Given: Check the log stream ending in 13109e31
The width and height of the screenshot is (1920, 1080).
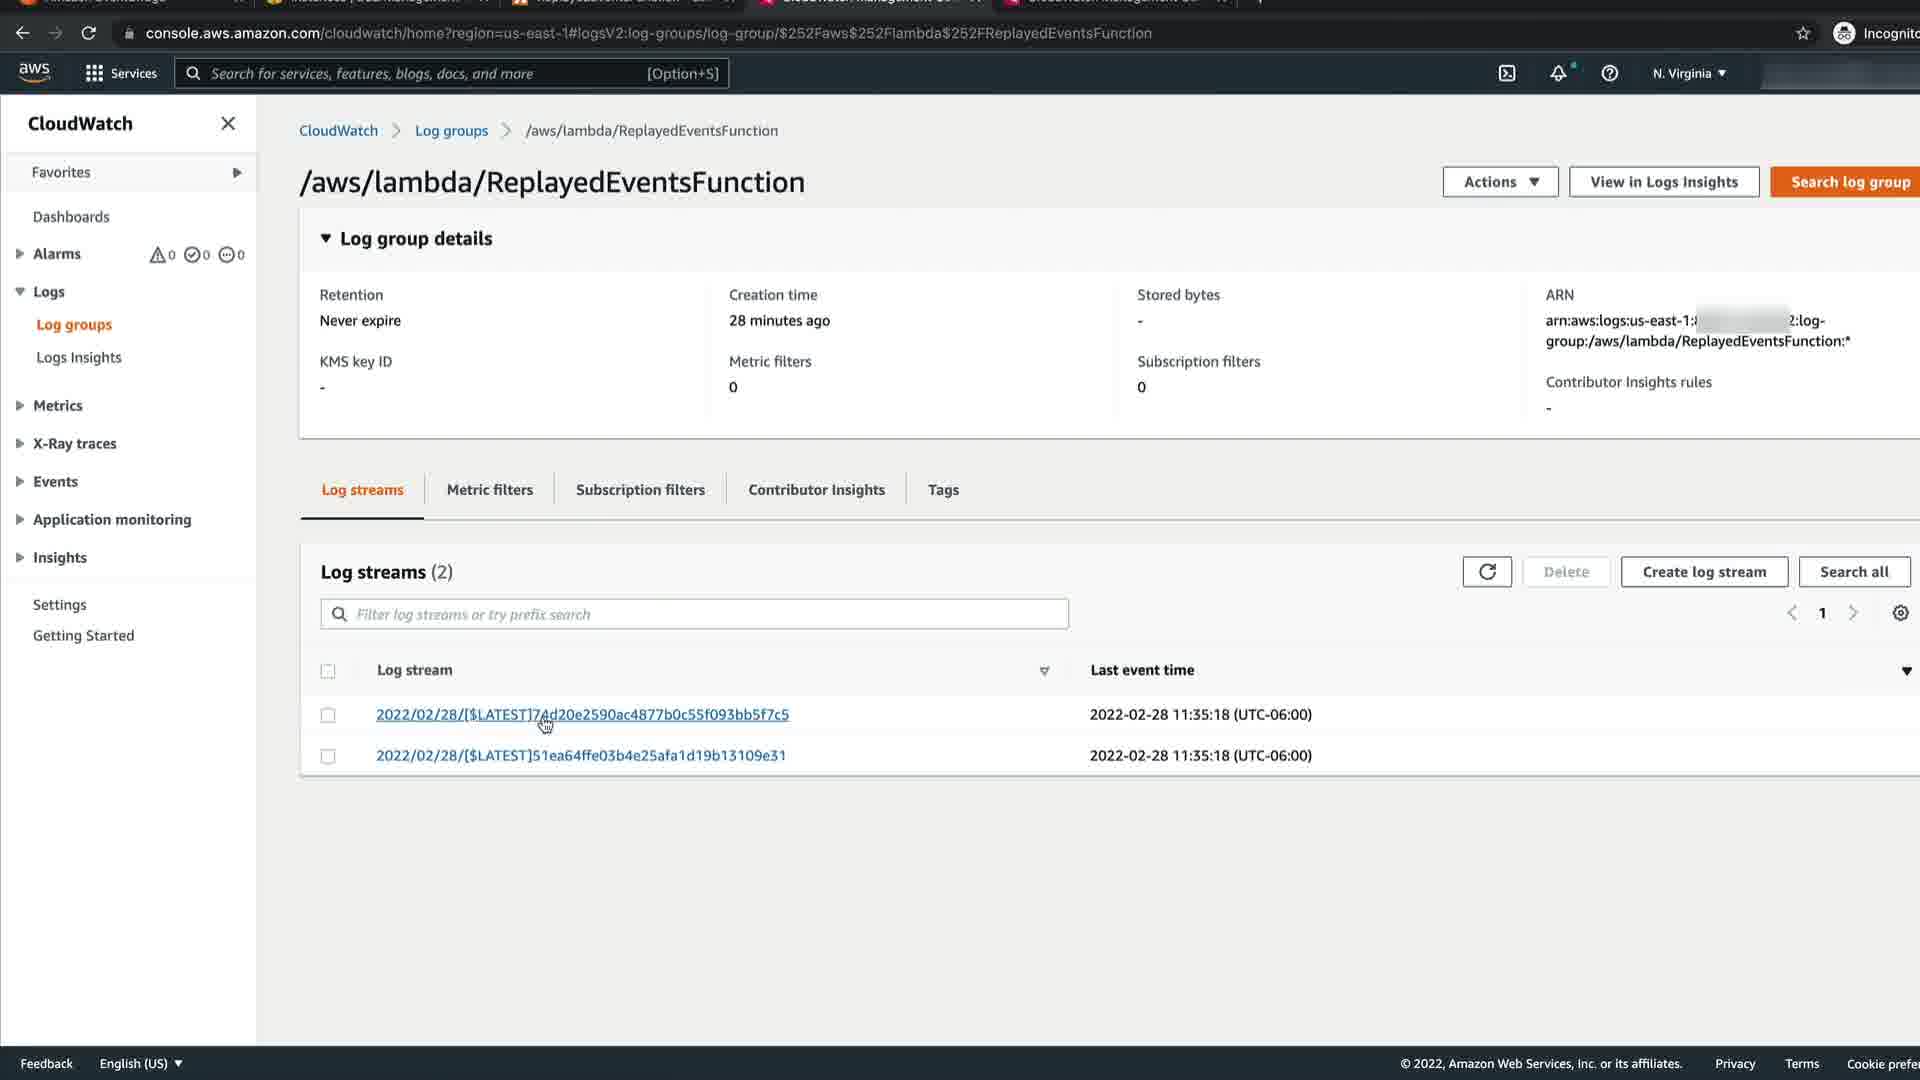Looking at the screenshot, I should 328,756.
